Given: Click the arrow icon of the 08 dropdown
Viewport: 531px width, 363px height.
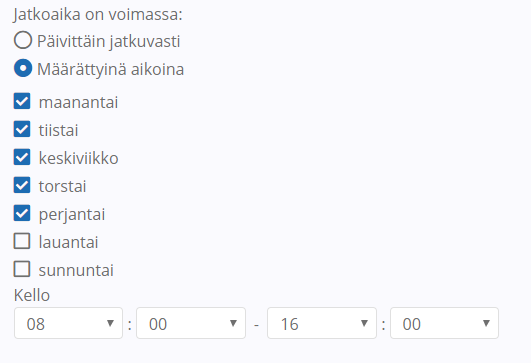Looking at the screenshot, I should click(110, 323).
